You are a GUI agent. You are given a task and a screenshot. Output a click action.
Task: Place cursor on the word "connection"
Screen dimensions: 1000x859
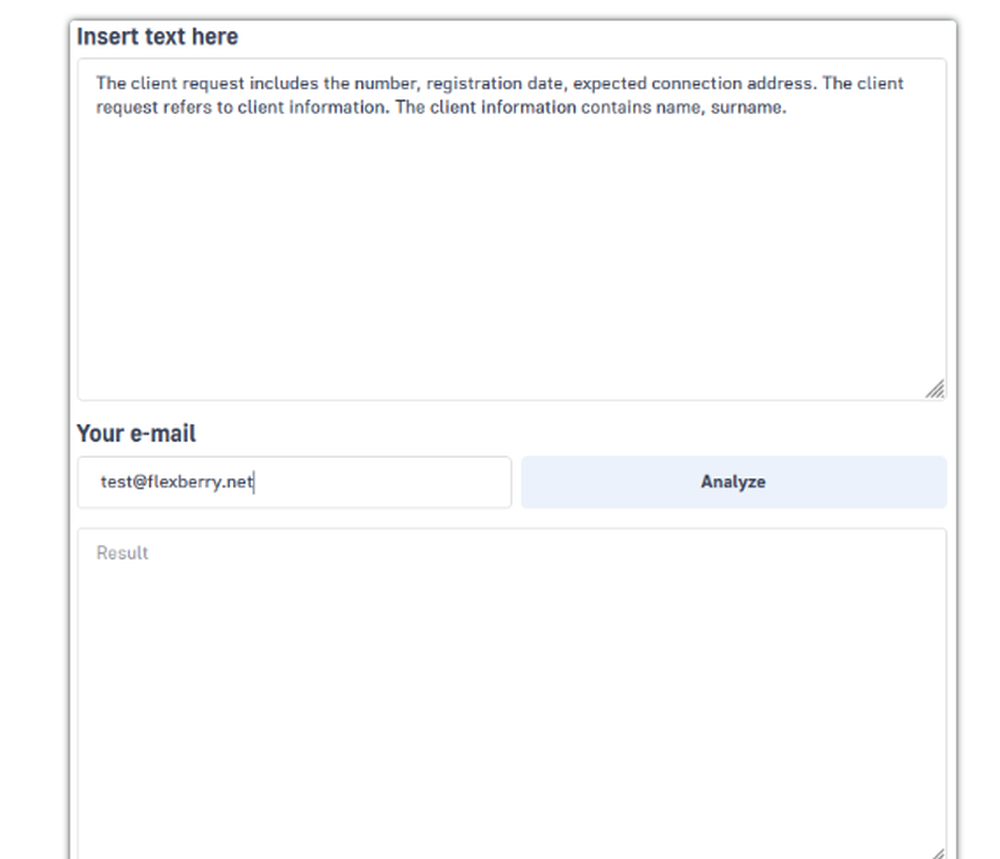(698, 84)
